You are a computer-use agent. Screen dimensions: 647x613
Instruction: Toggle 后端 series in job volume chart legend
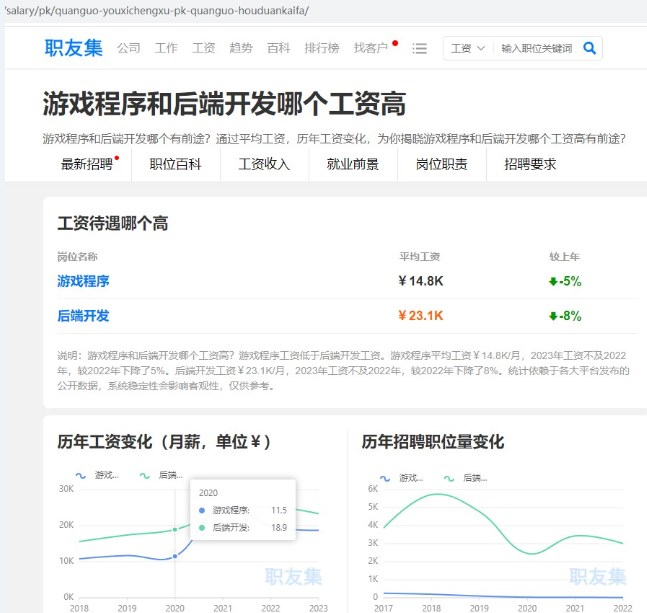(465, 478)
